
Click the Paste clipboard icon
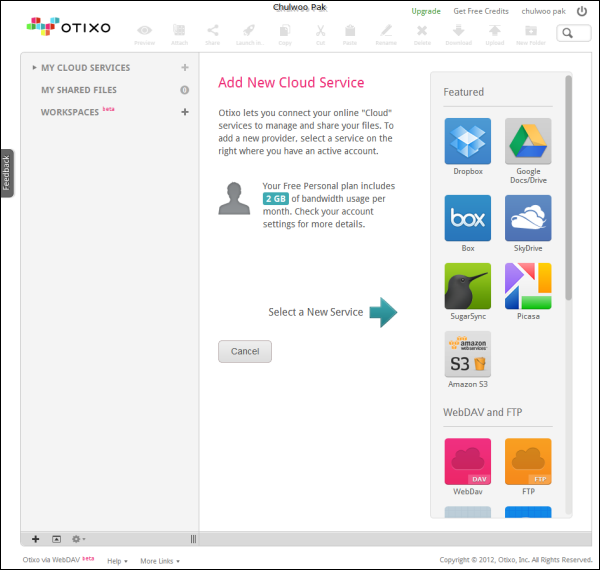[x=350, y=30]
